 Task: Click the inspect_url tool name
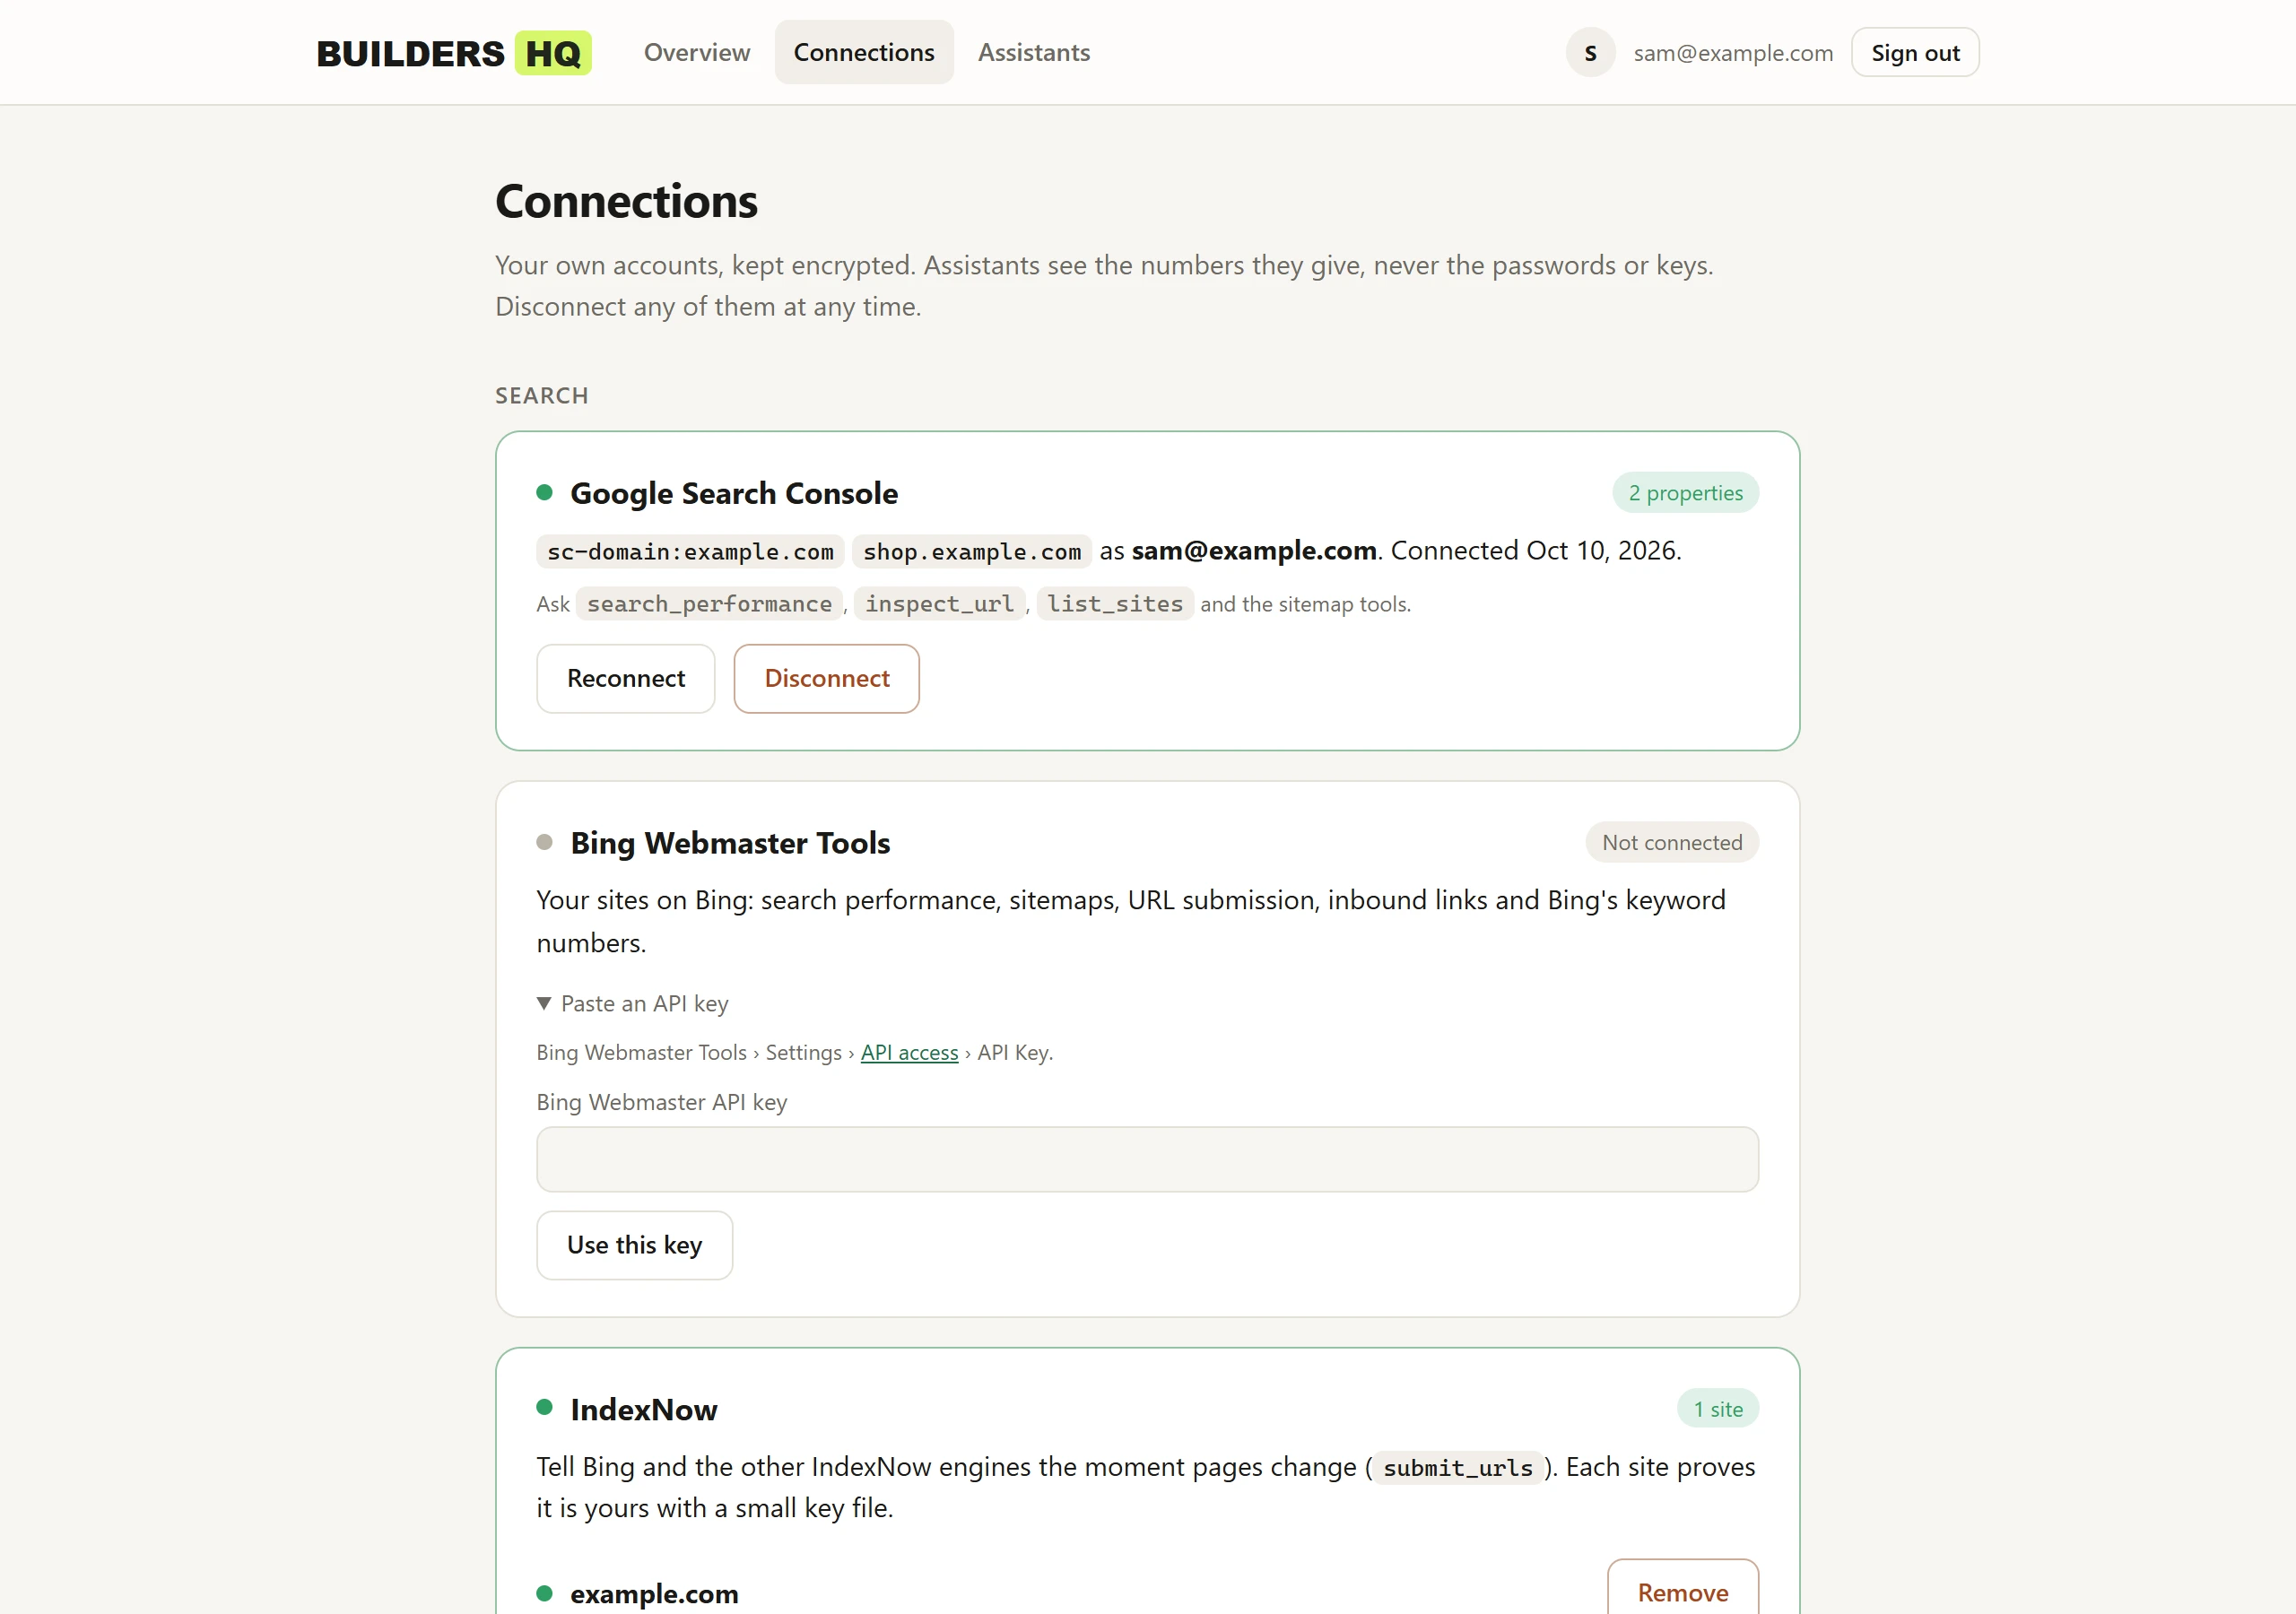click(939, 604)
